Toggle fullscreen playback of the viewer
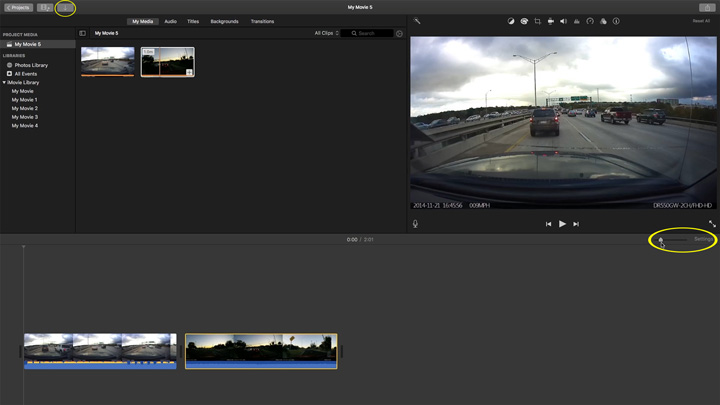Viewport: 720px width, 405px height. 712,224
